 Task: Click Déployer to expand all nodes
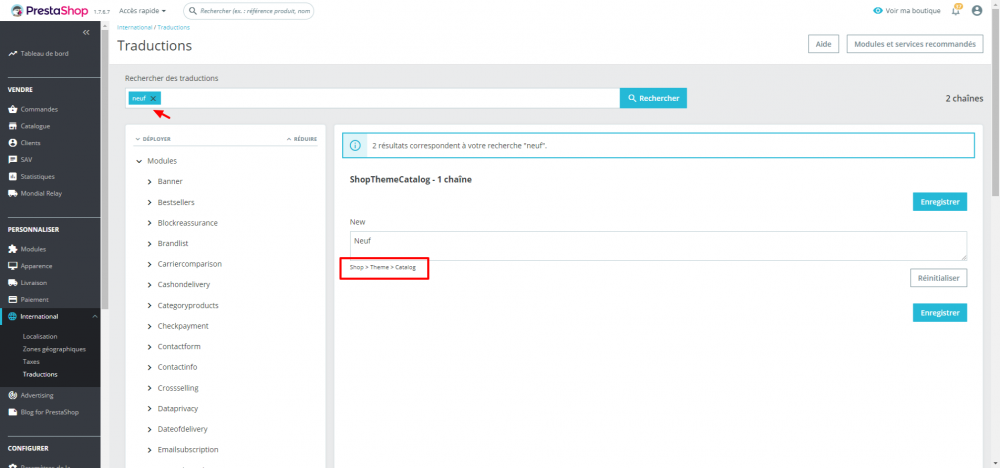pyautogui.click(x=152, y=139)
